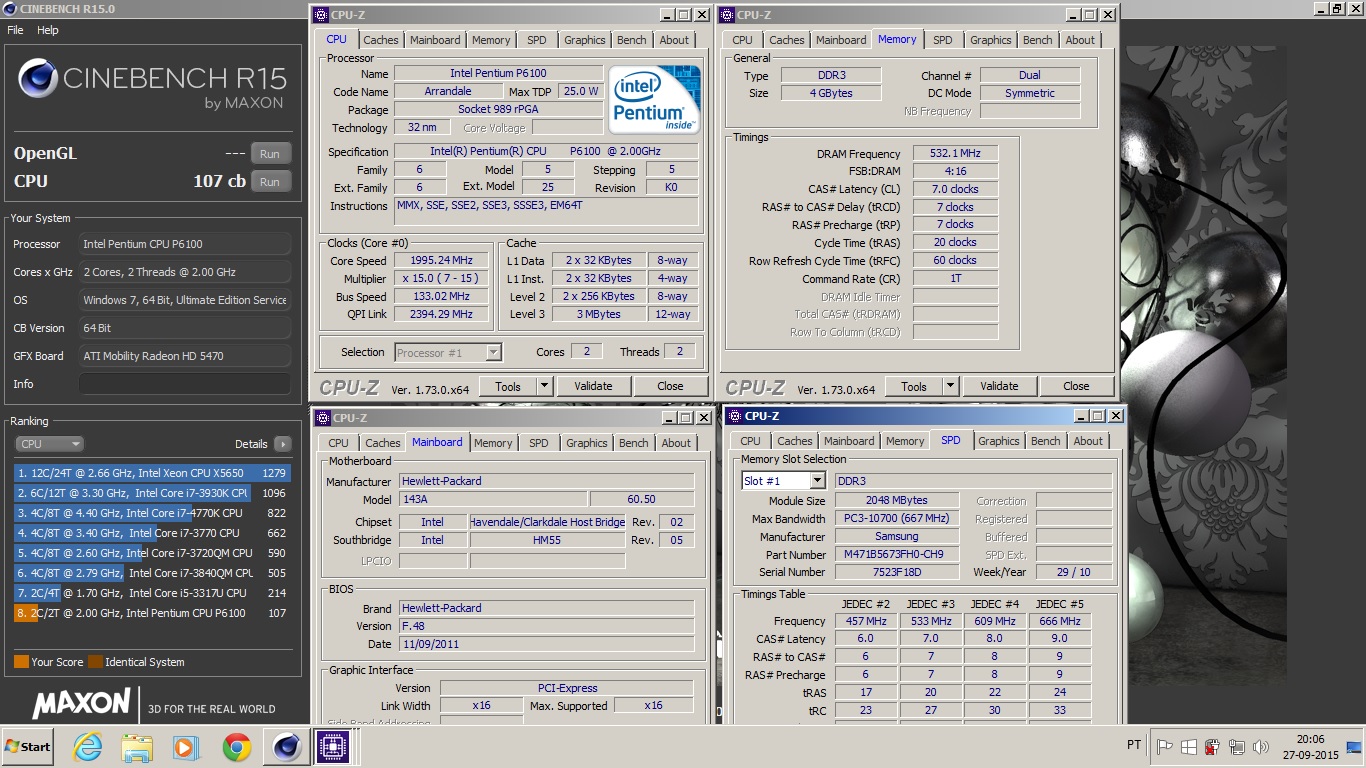Run the OpenGL benchmark
Viewport: 1366px width, 768px height.
(270, 154)
